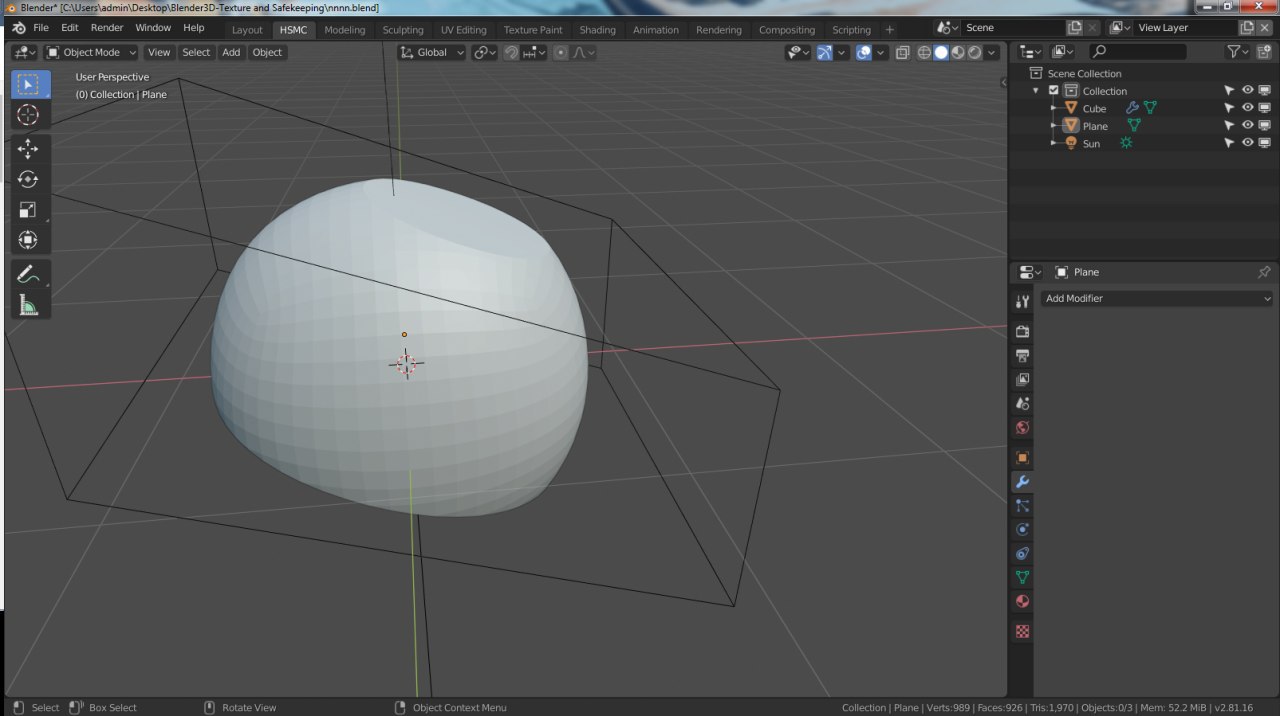Switch to wireframe viewport shading
This screenshot has width=1280, height=716.
(x=924, y=52)
